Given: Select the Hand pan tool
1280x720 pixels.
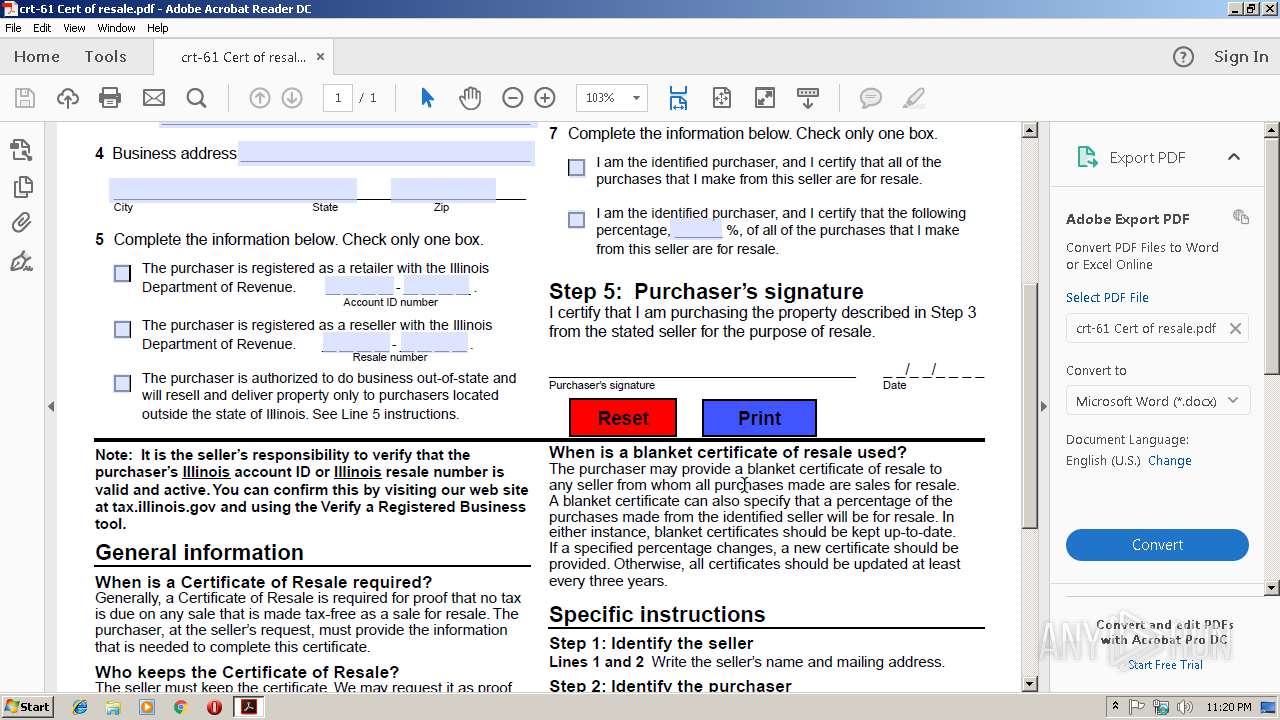Looking at the screenshot, I should coord(470,98).
